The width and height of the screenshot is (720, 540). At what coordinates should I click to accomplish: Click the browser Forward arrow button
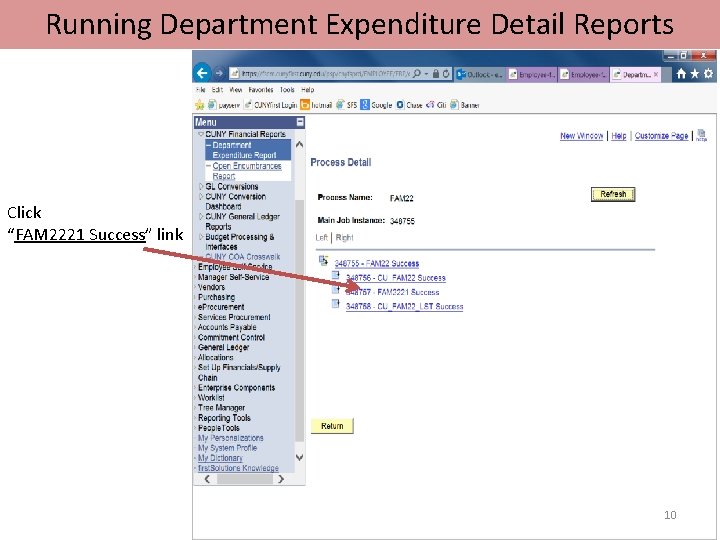point(219,73)
